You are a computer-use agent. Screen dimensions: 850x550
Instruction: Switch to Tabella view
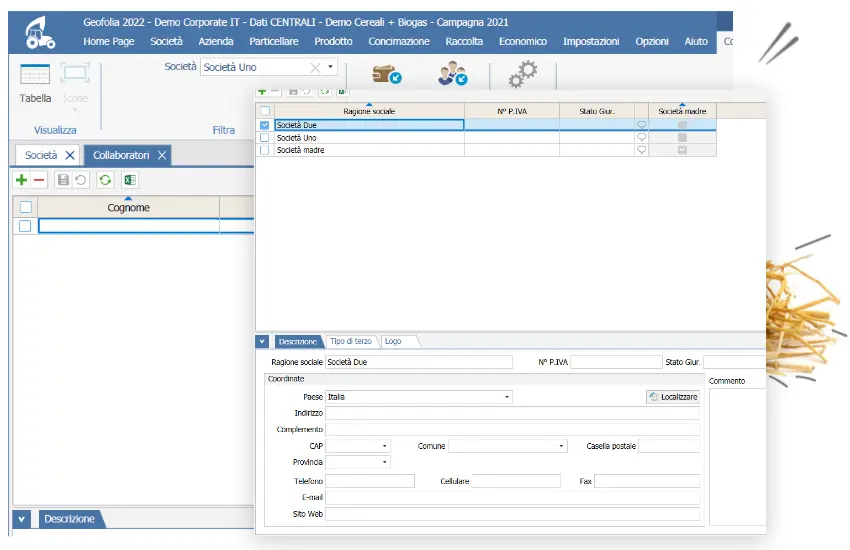[x=35, y=83]
